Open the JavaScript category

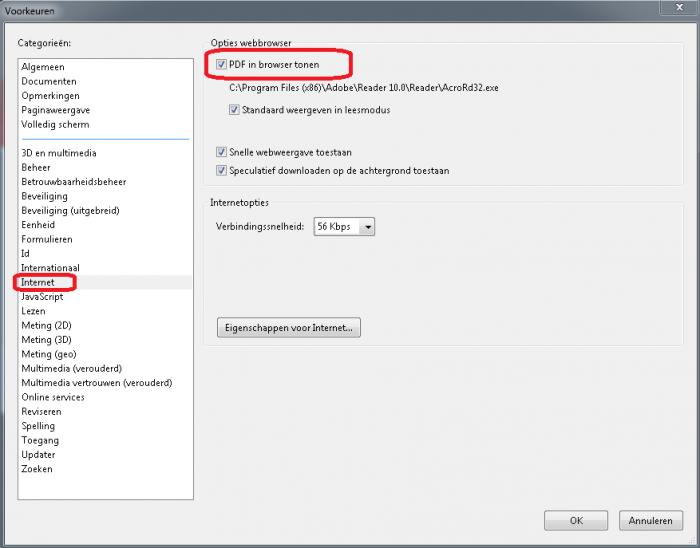coord(42,296)
